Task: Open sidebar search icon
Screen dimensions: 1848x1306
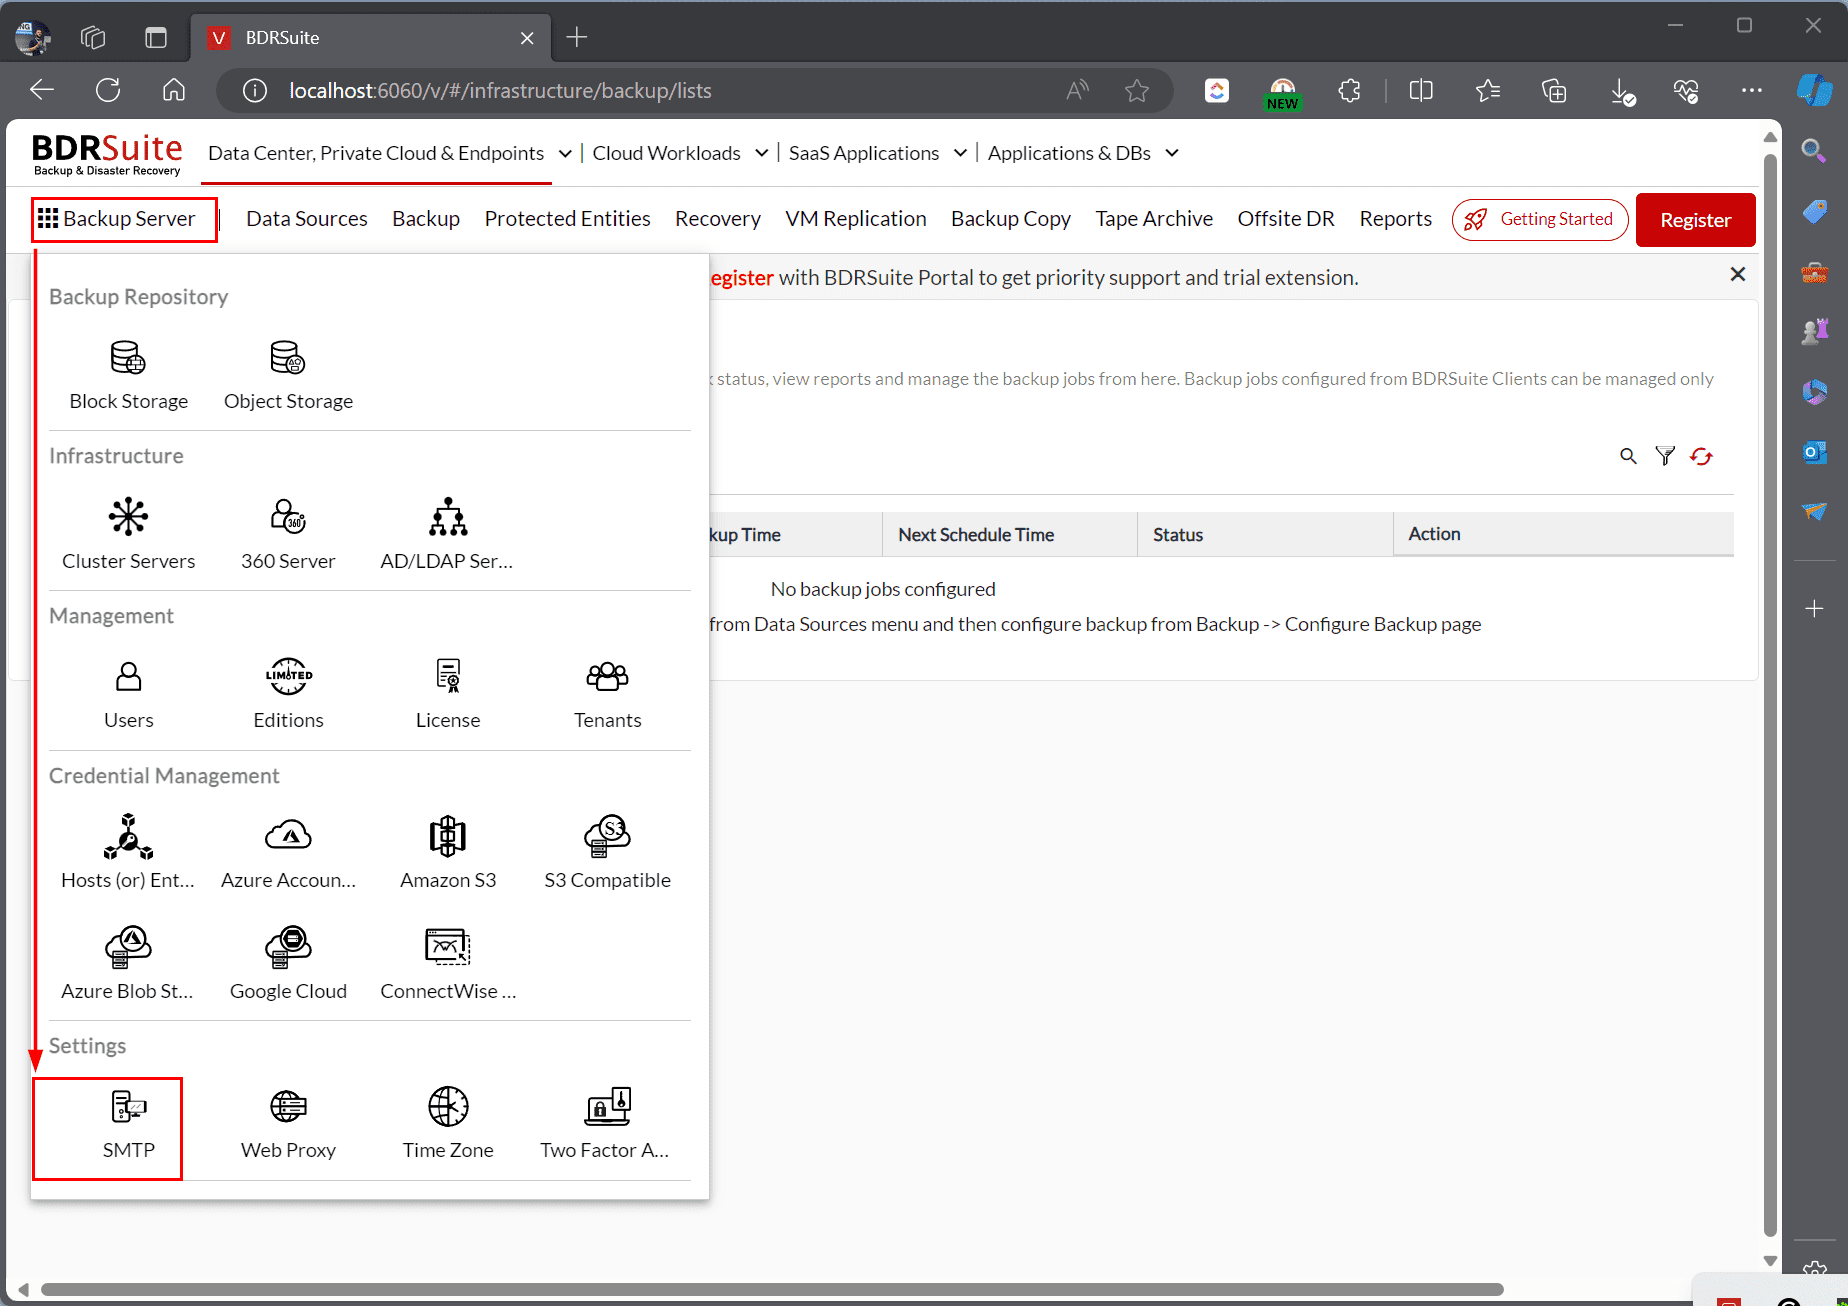Action: click(1813, 151)
